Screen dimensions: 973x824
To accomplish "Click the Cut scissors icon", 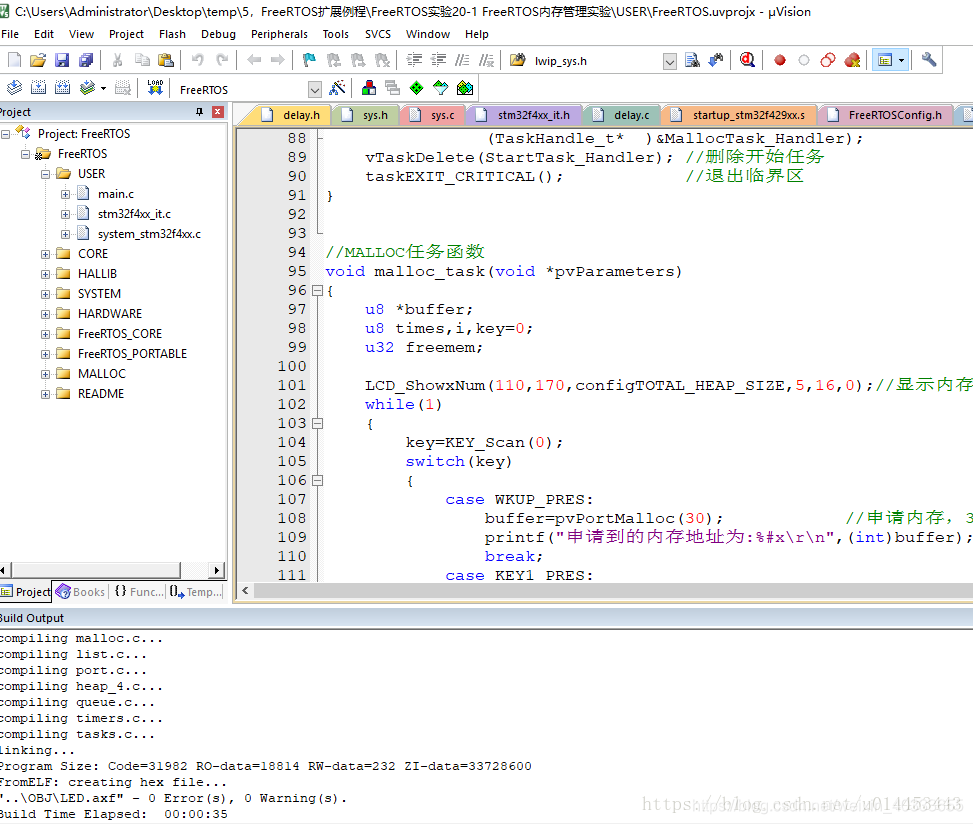I will pos(117,60).
